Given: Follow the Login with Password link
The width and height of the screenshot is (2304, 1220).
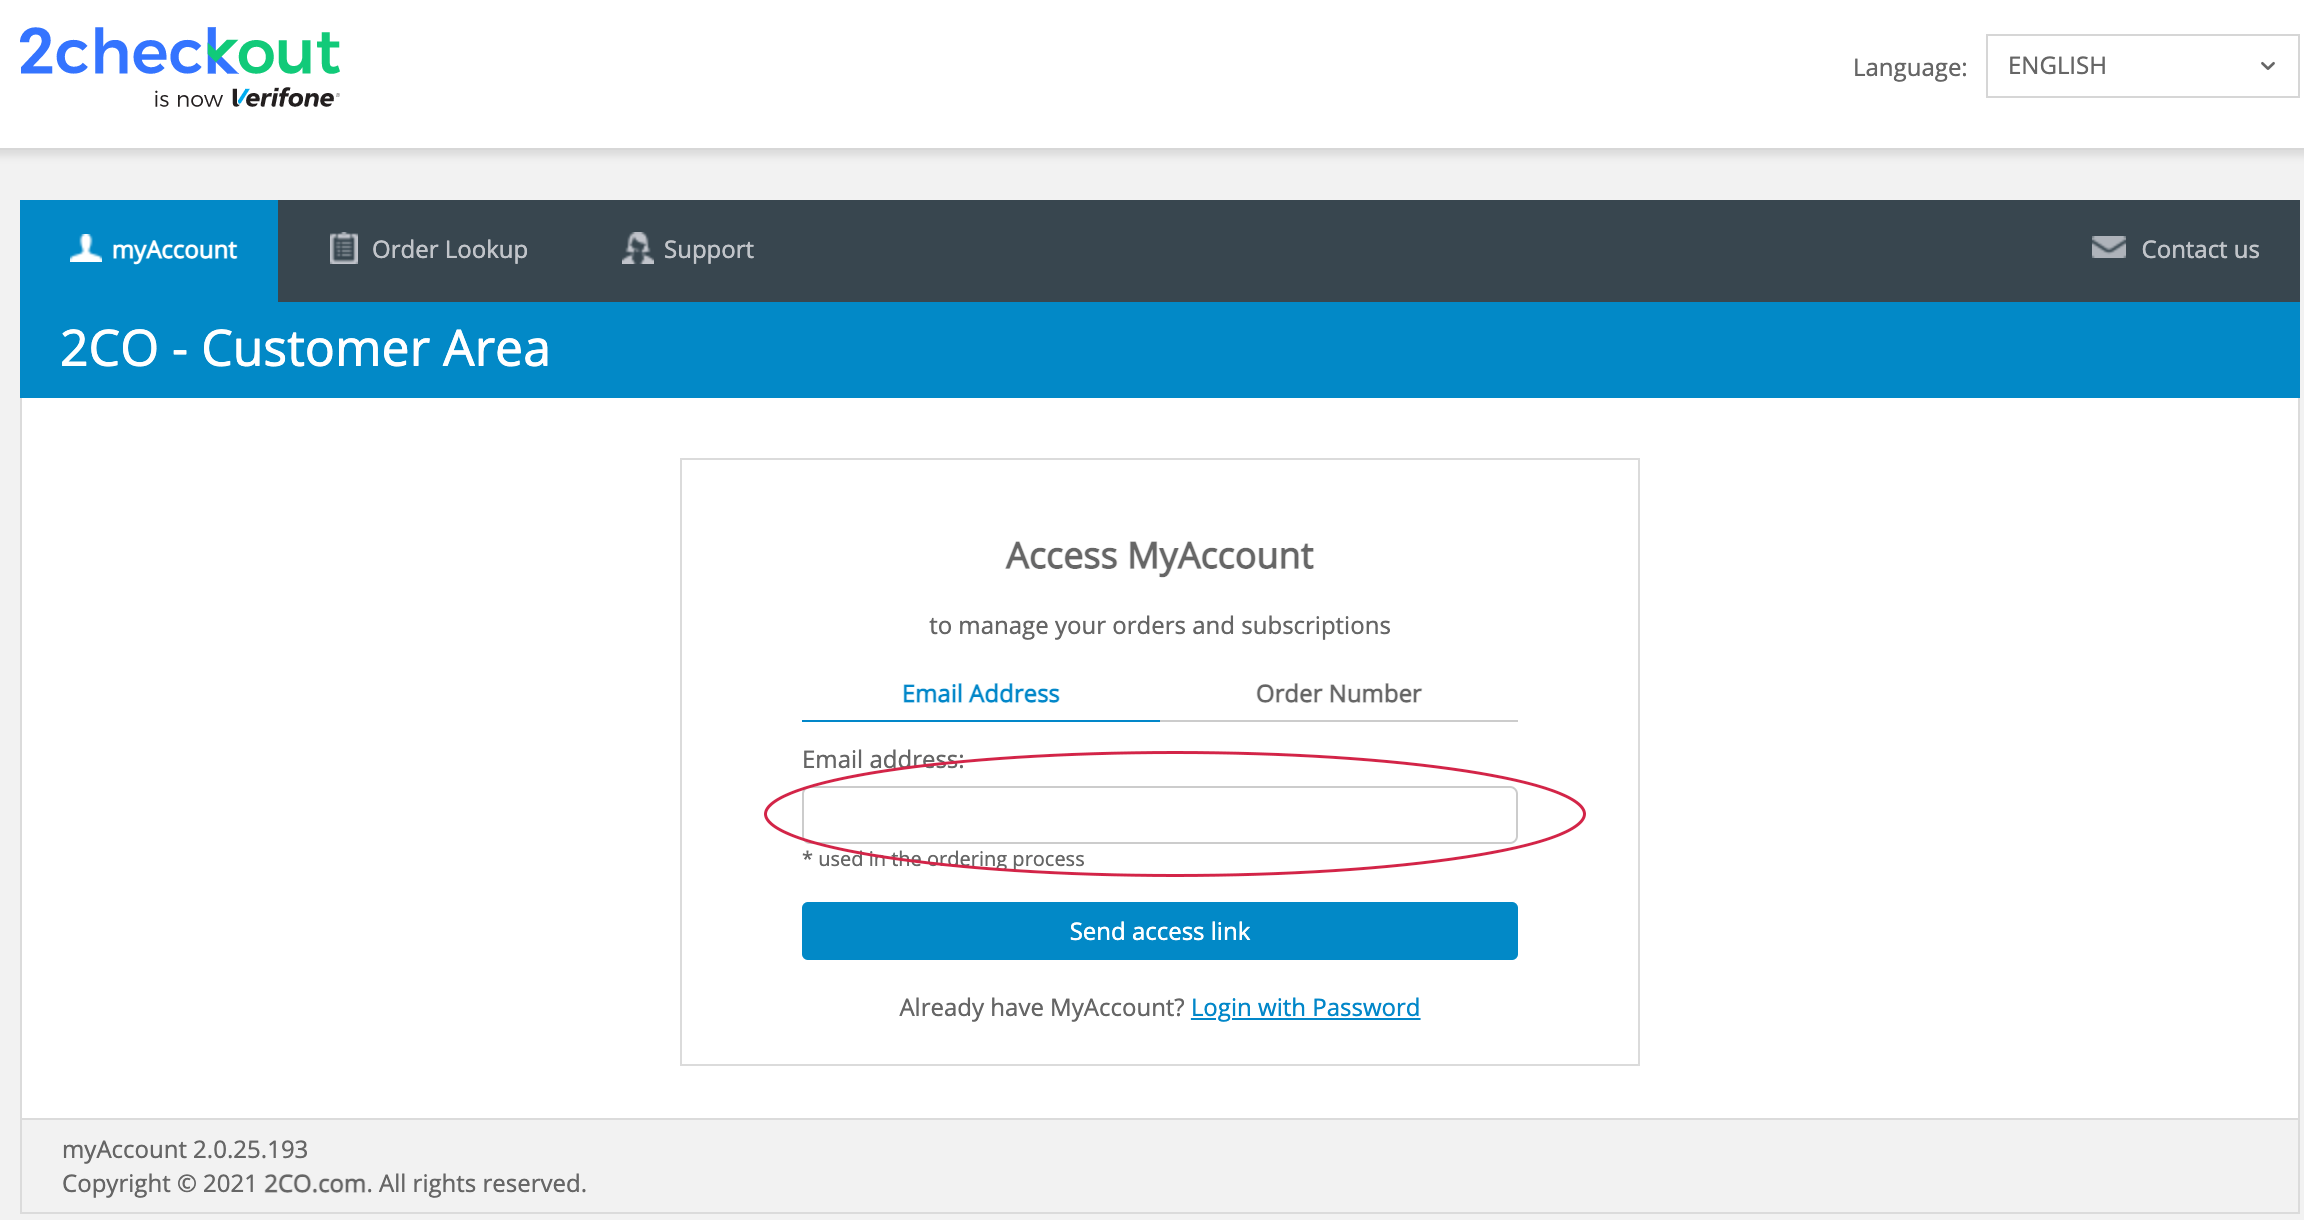Looking at the screenshot, I should point(1305,1007).
